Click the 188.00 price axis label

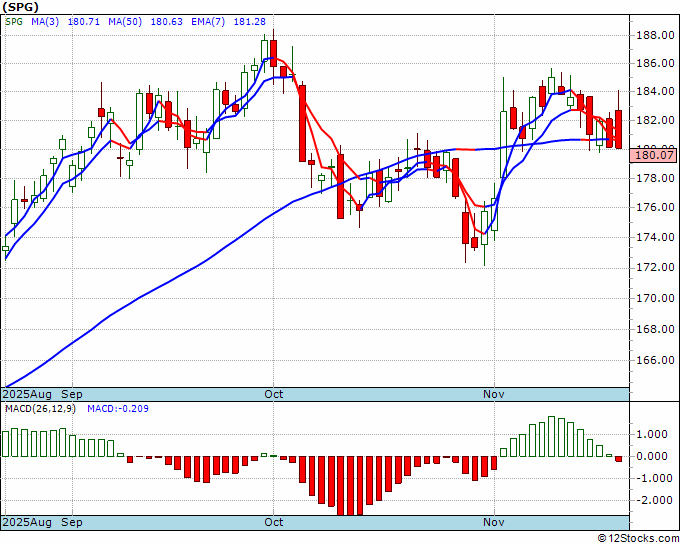pyautogui.click(x=655, y=36)
